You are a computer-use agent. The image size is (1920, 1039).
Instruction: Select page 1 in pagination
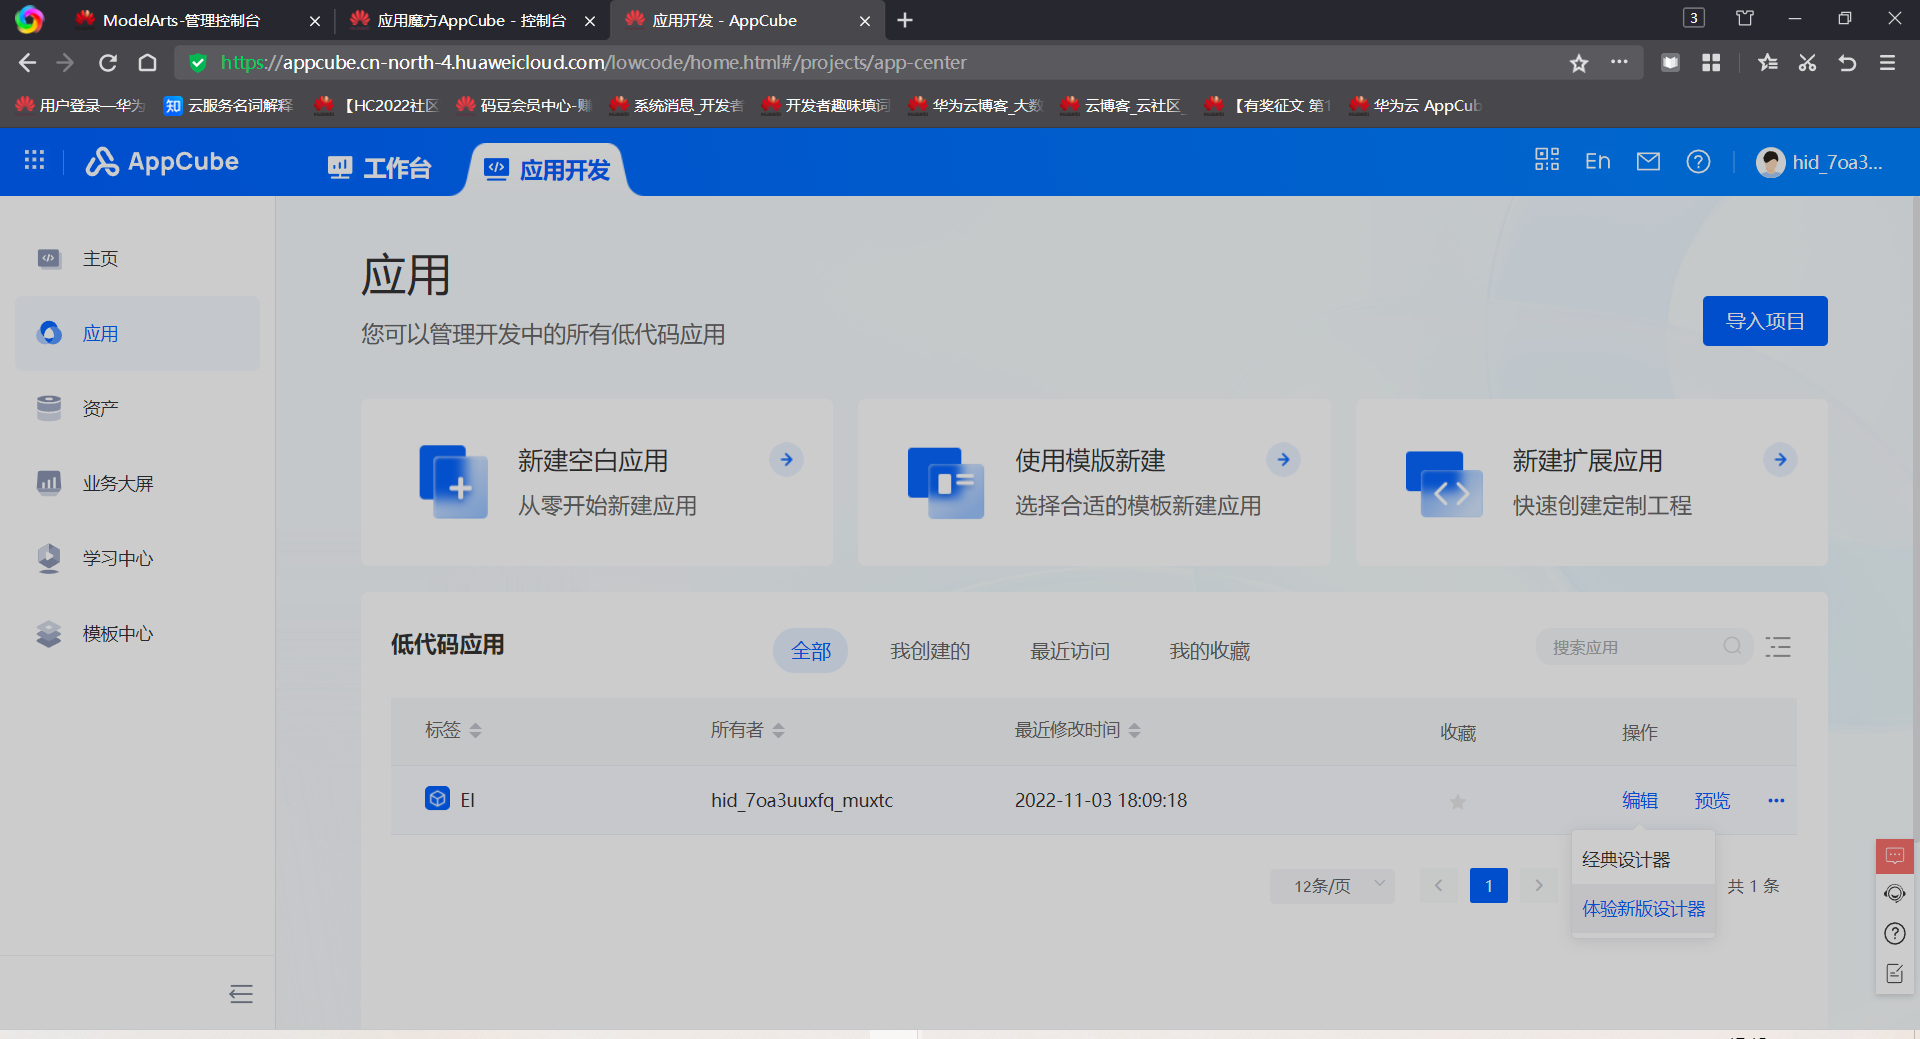point(1488,886)
